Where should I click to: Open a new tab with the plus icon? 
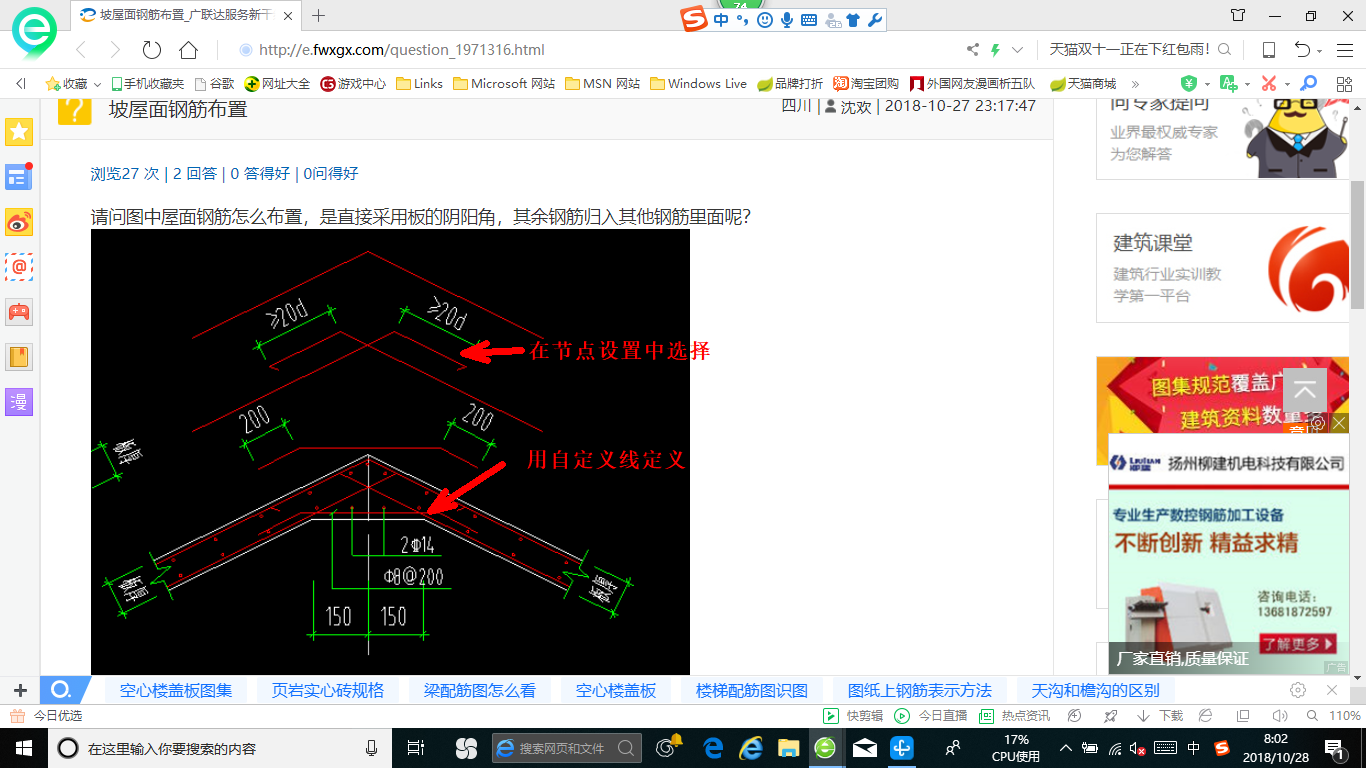(x=319, y=16)
